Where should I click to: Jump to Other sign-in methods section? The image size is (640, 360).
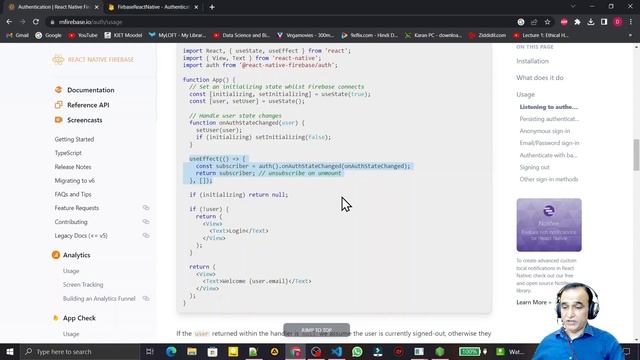[549, 179]
